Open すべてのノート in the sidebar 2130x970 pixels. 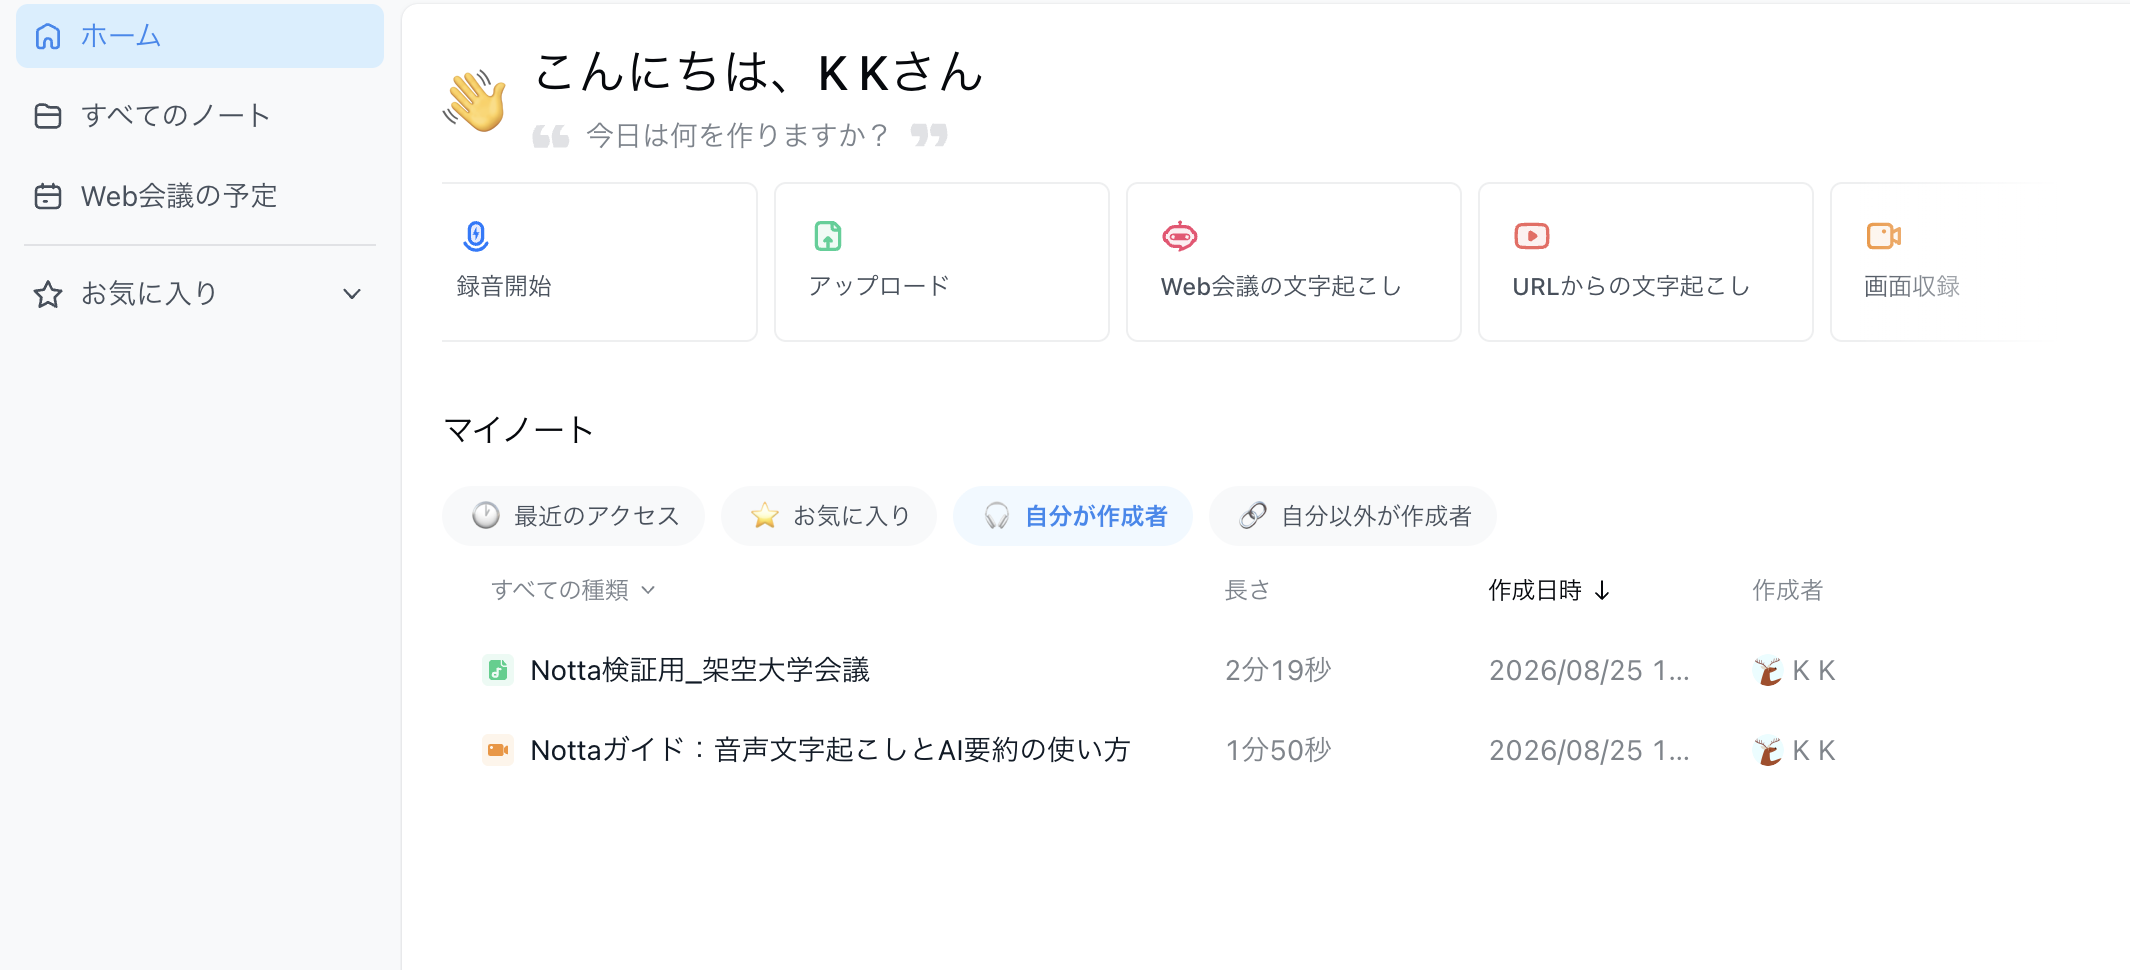200,116
